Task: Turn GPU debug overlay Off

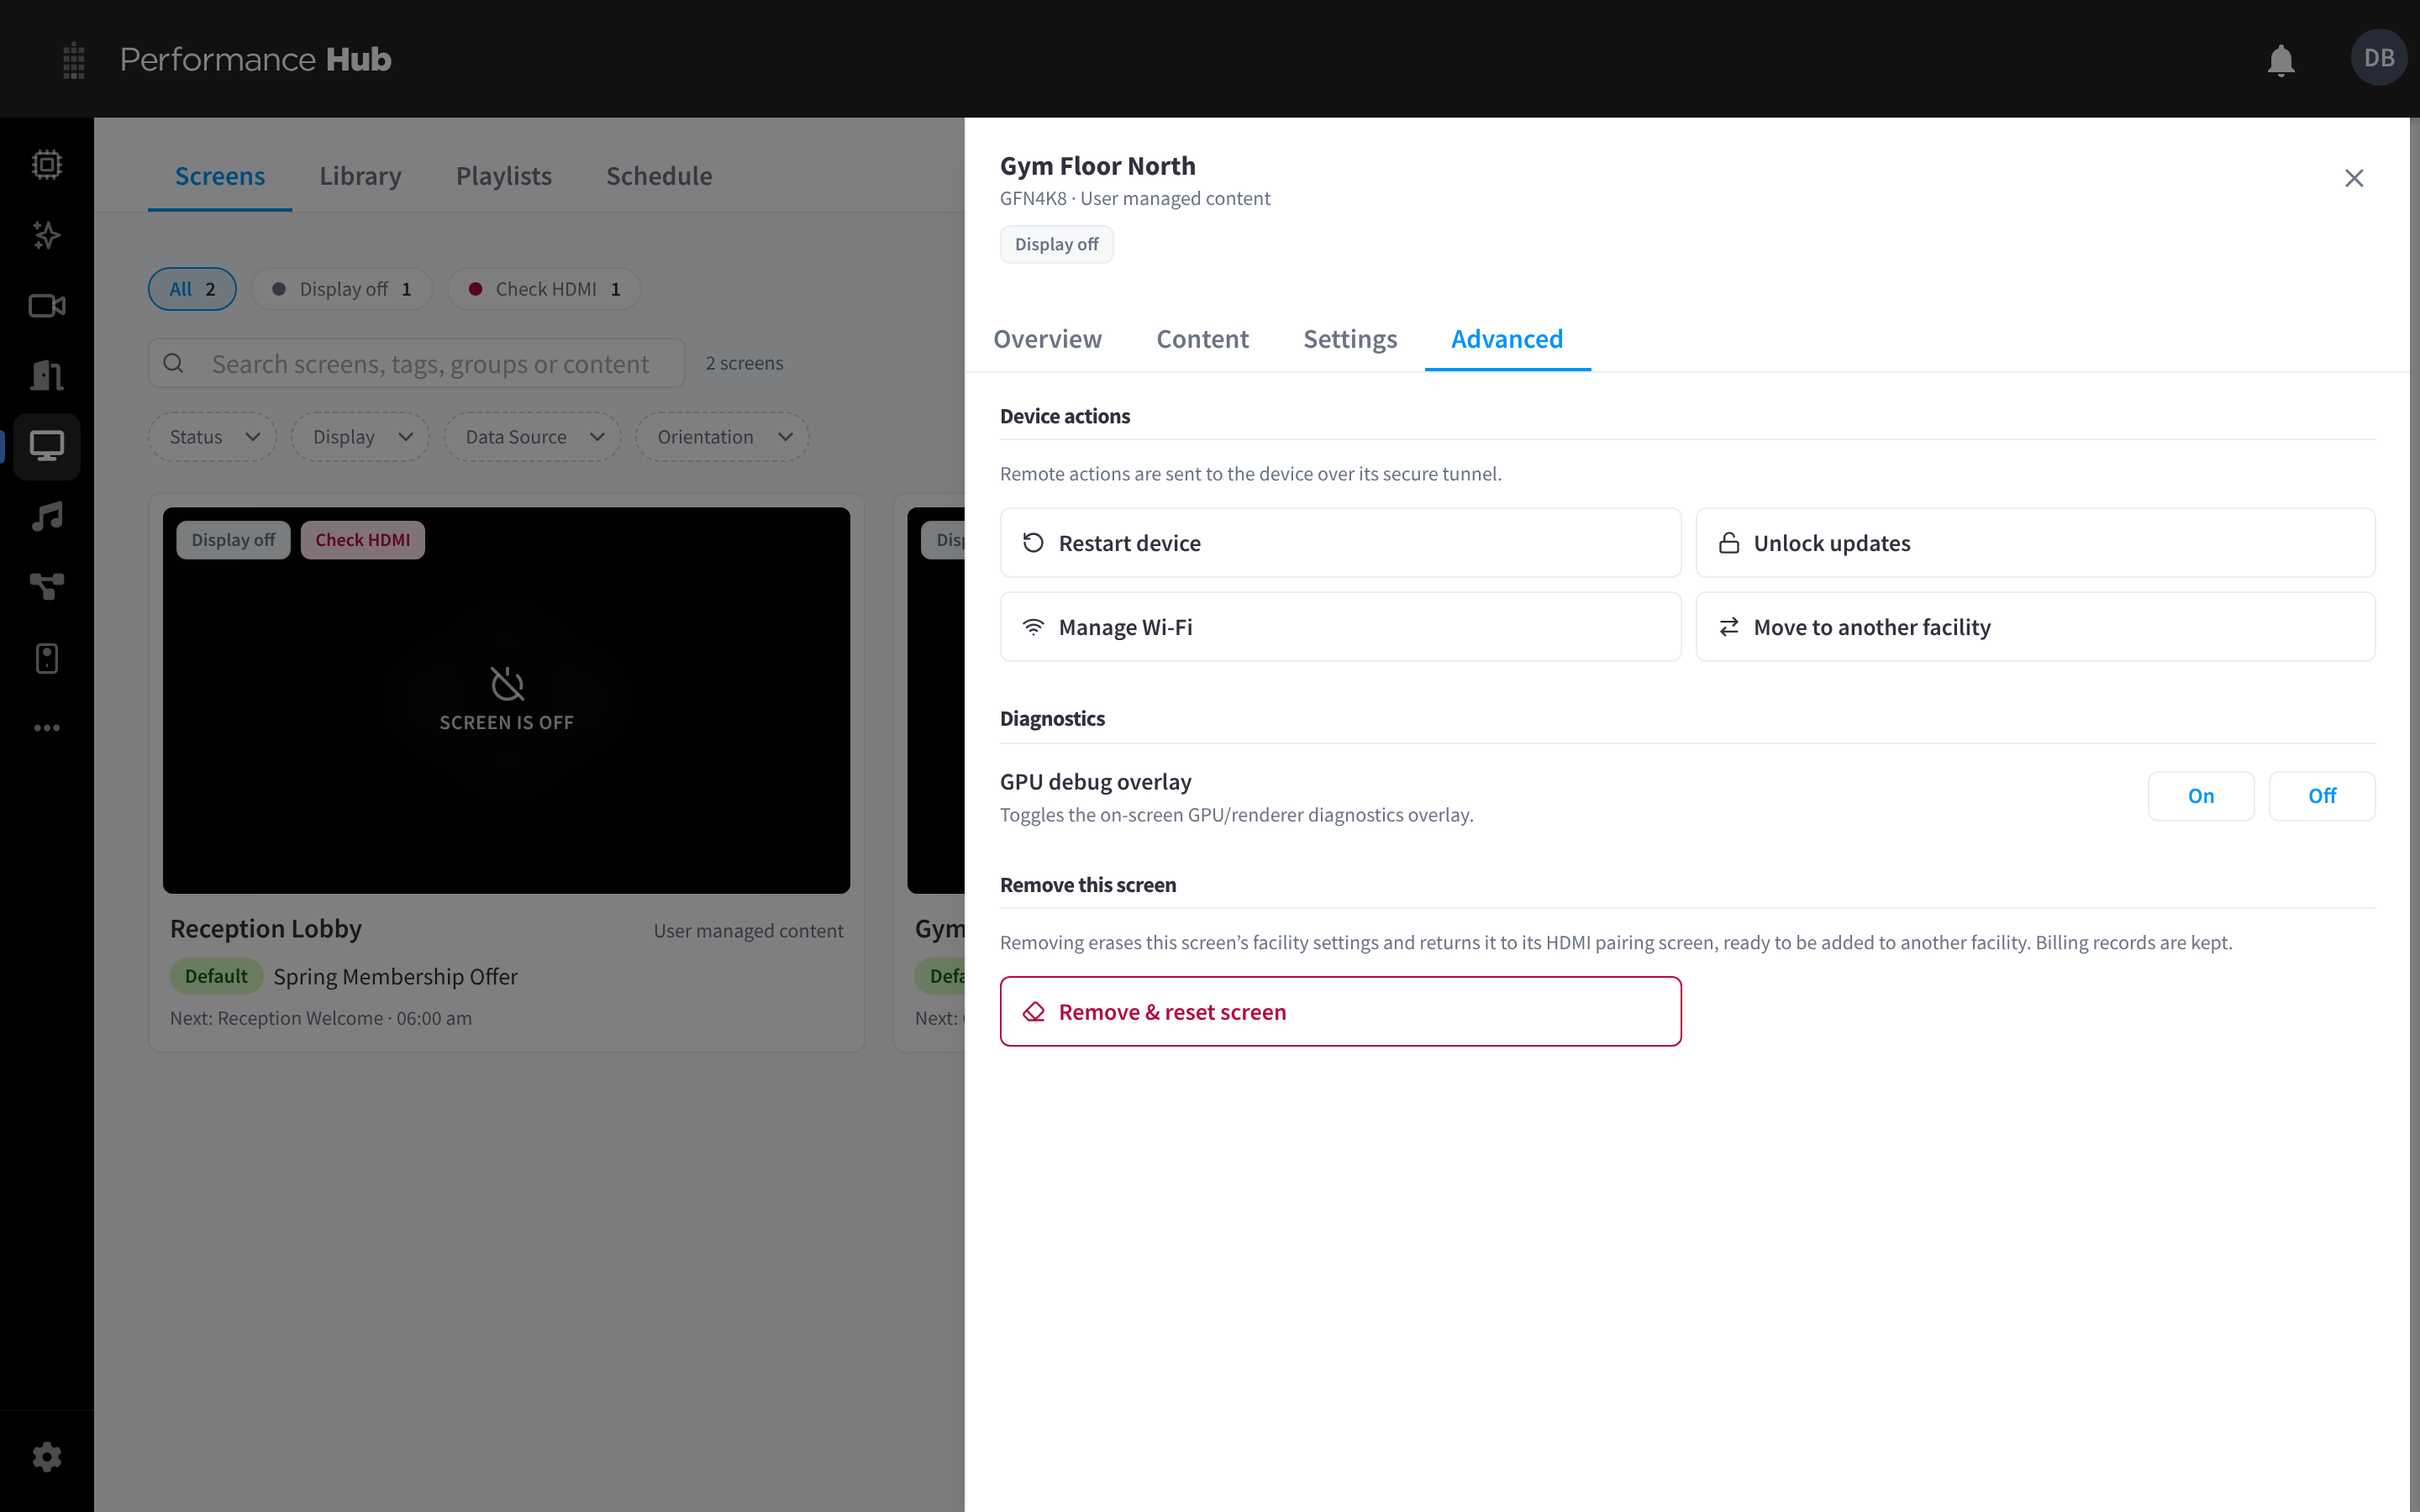Action: [2322, 796]
